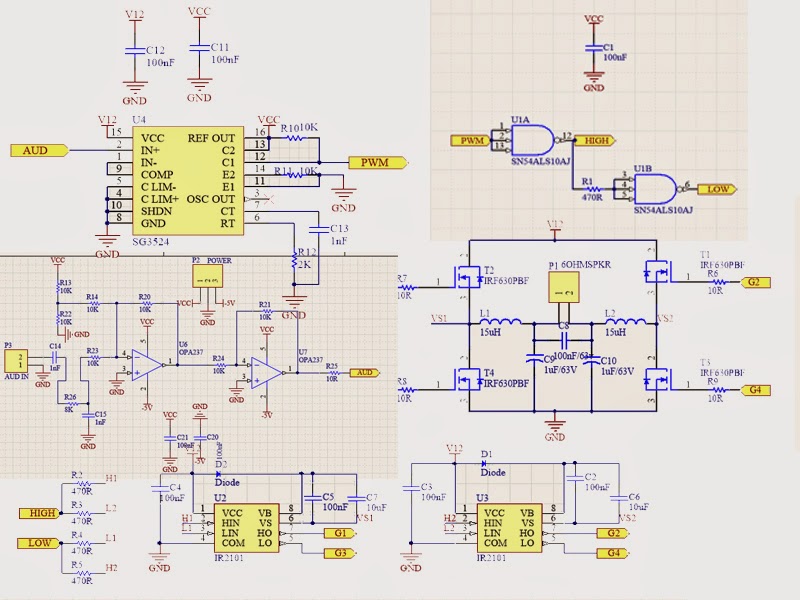Click the P1 6OHMSPKR connector block
800x600 pixels.
tap(565, 286)
